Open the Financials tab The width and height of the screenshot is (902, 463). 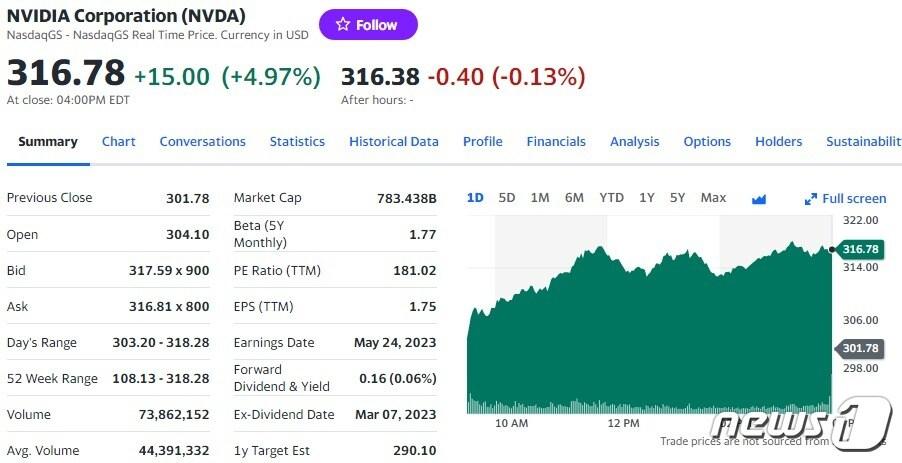coord(556,142)
